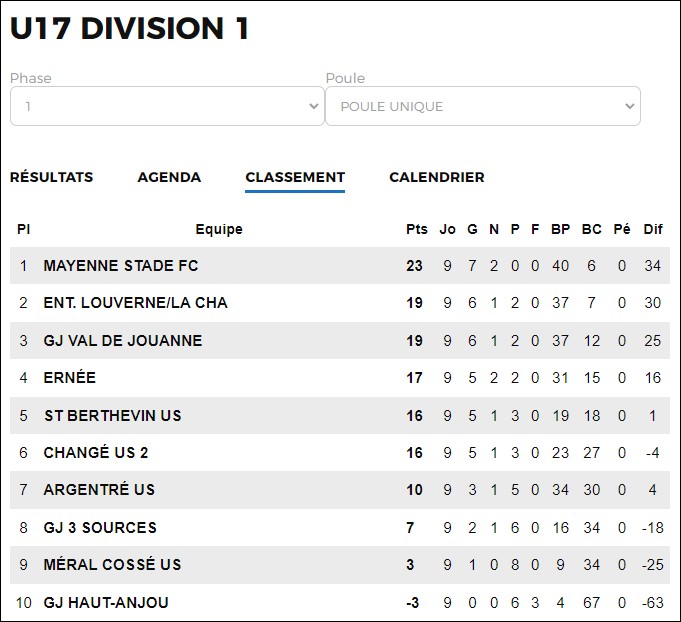This screenshot has height=622, width=681.
Task: Click the Pts column header
Action: 417,229
